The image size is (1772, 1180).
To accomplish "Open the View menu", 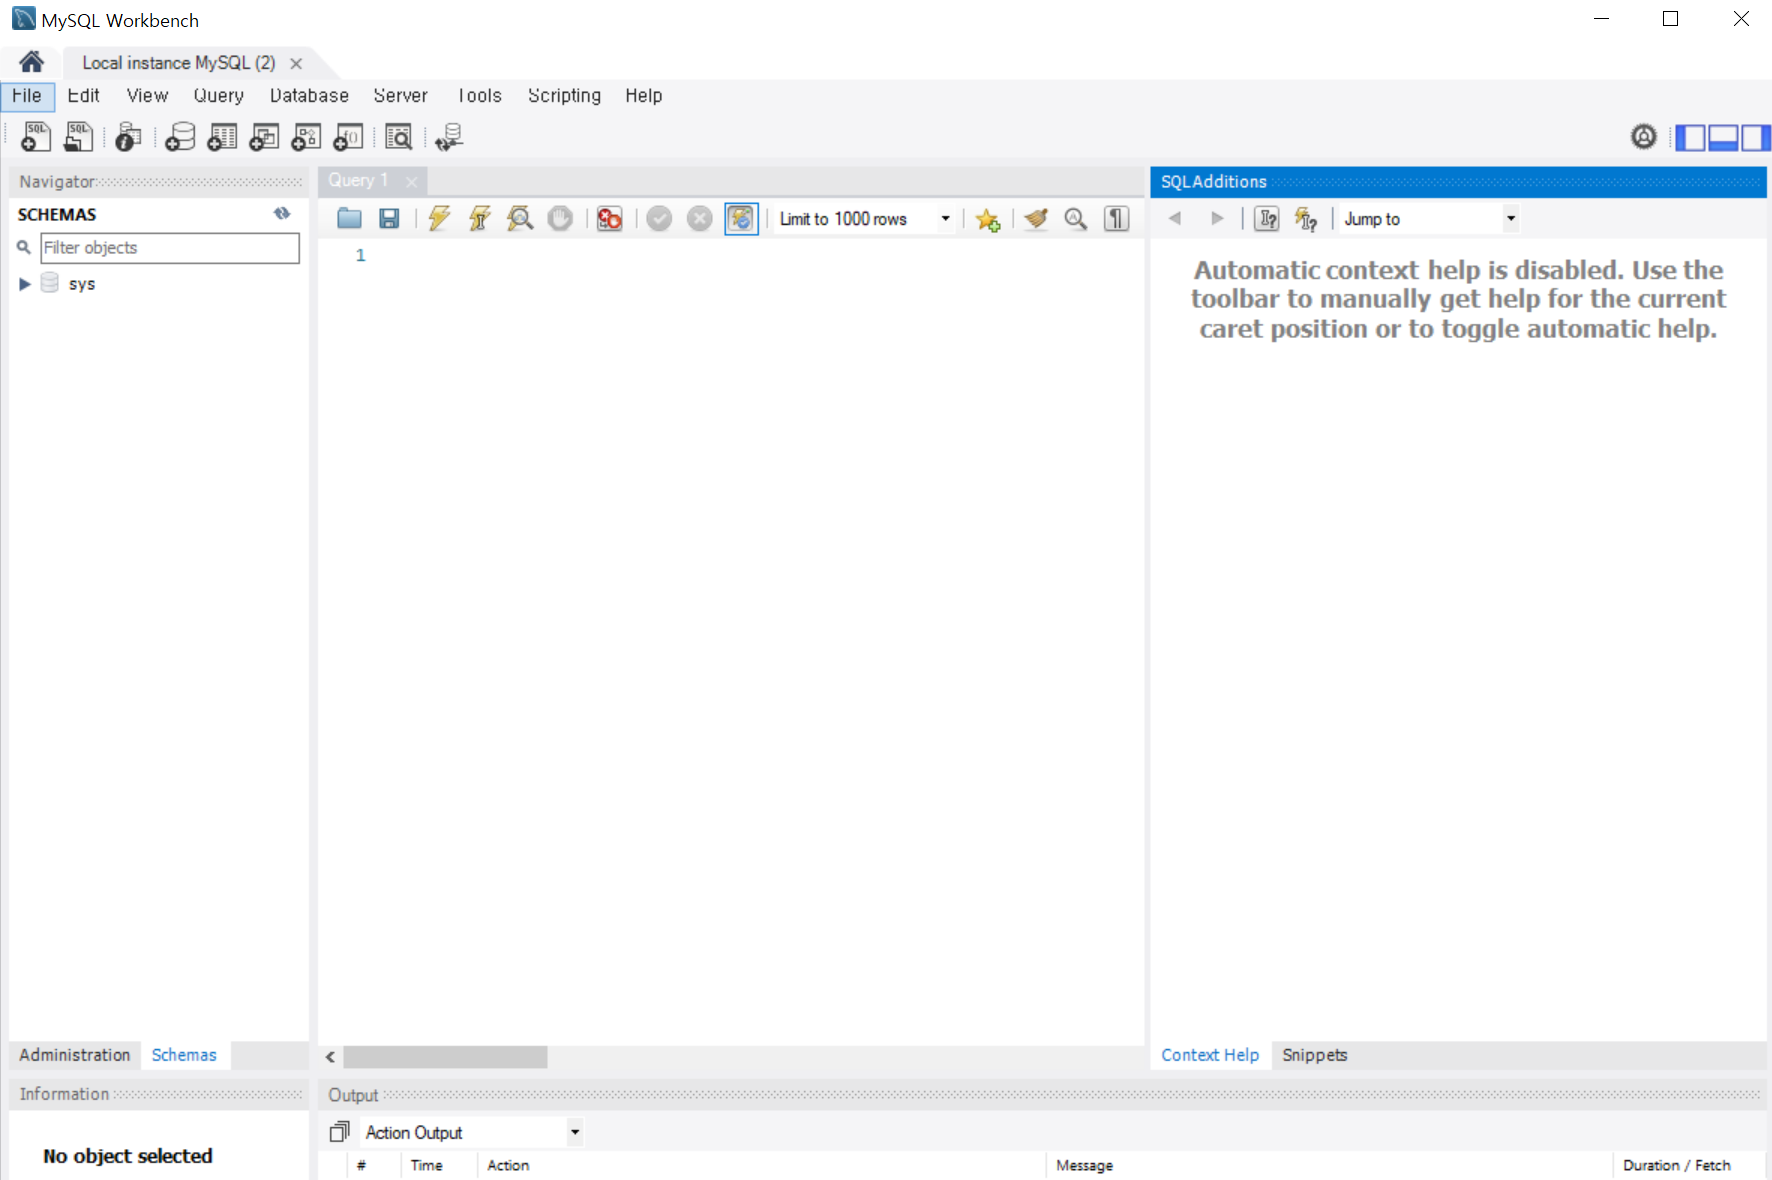I will (147, 95).
